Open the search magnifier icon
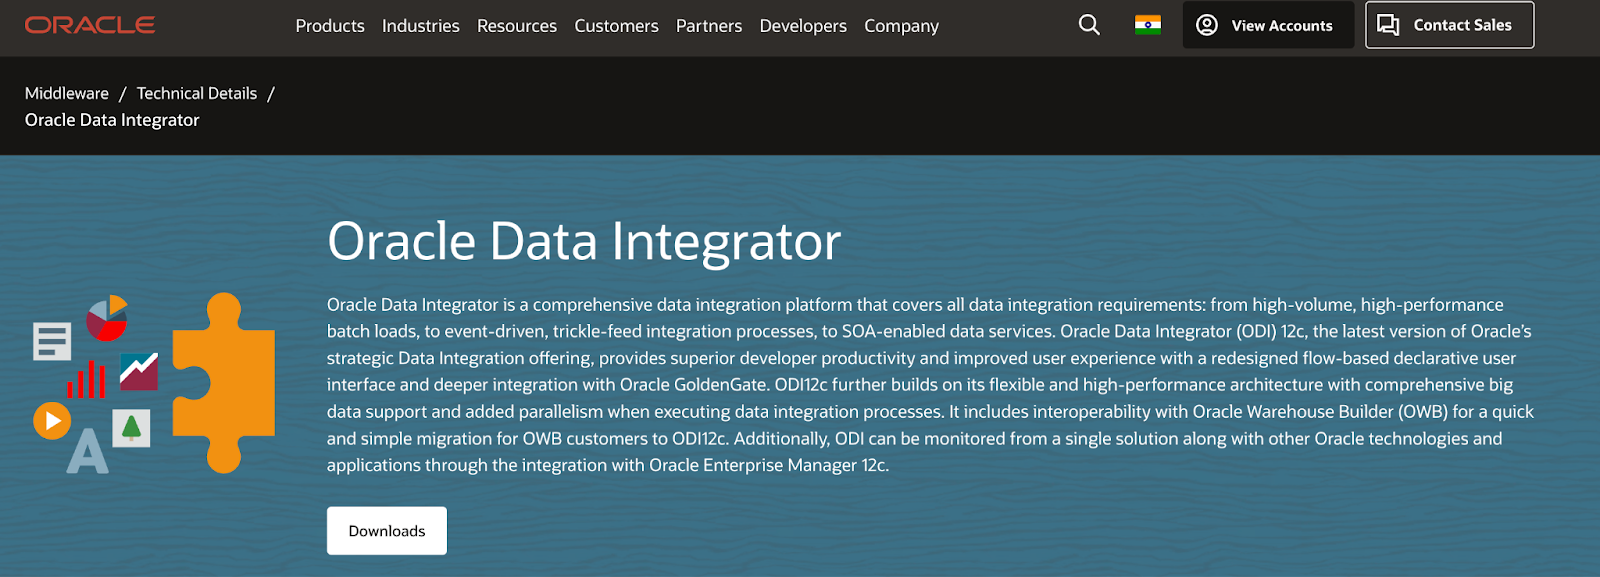Viewport: 1600px width, 577px height. [1089, 25]
